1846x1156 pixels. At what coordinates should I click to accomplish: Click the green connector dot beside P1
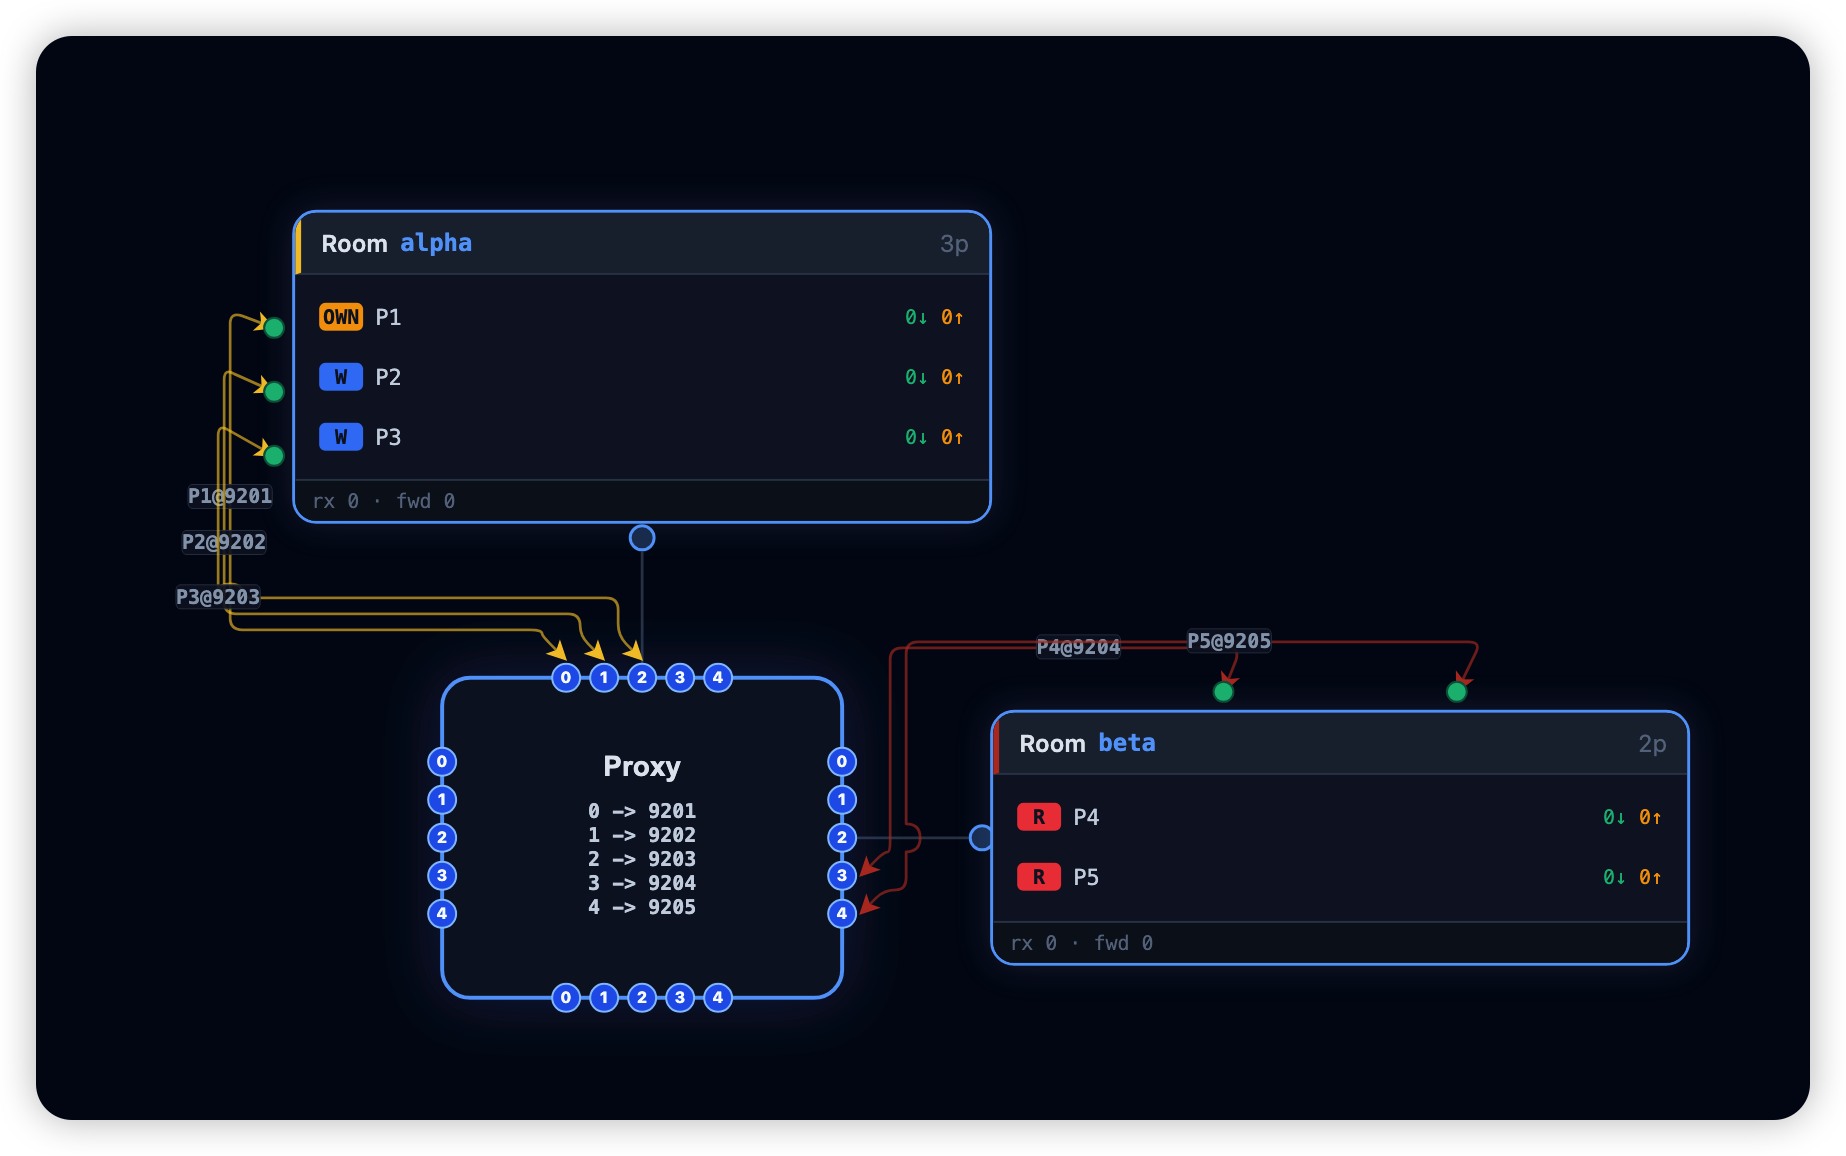[274, 328]
